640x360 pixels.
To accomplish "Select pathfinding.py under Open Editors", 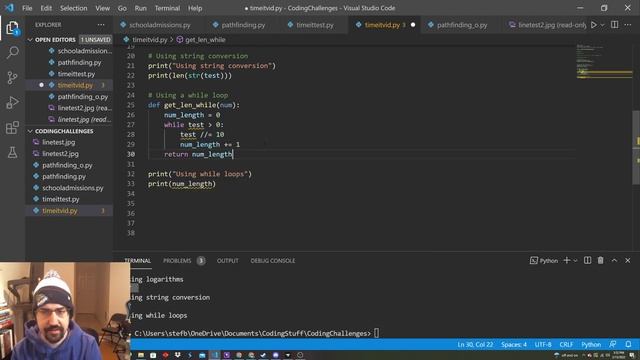I will [69, 62].
